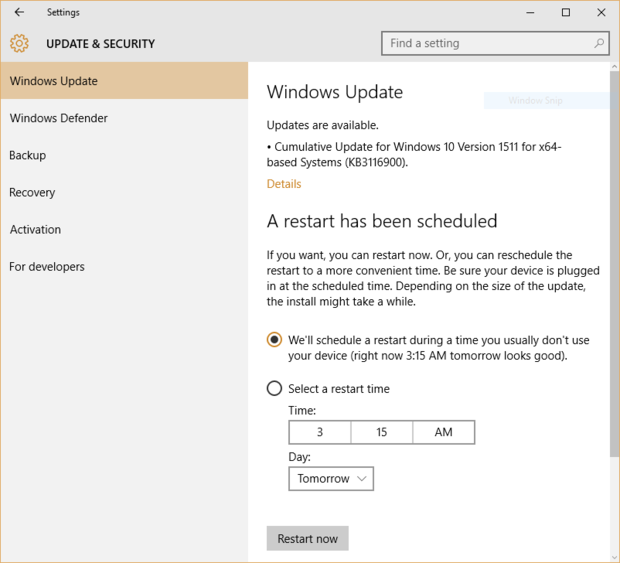Expand the Day dropdown showing Tomorrow
The height and width of the screenshot is (563, 620).
click(331, 479)
